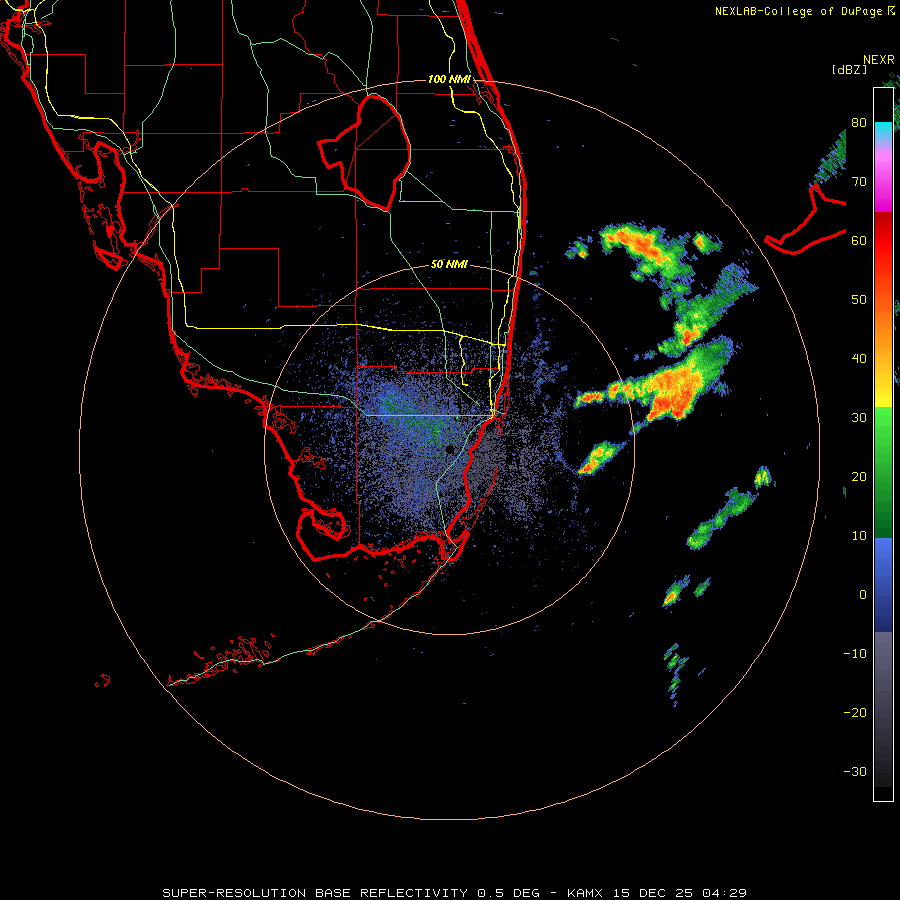Viewport: 900px width, 900px height.
Task: Click the 30 dBZ scale label
Action: [x=859, y=418]
